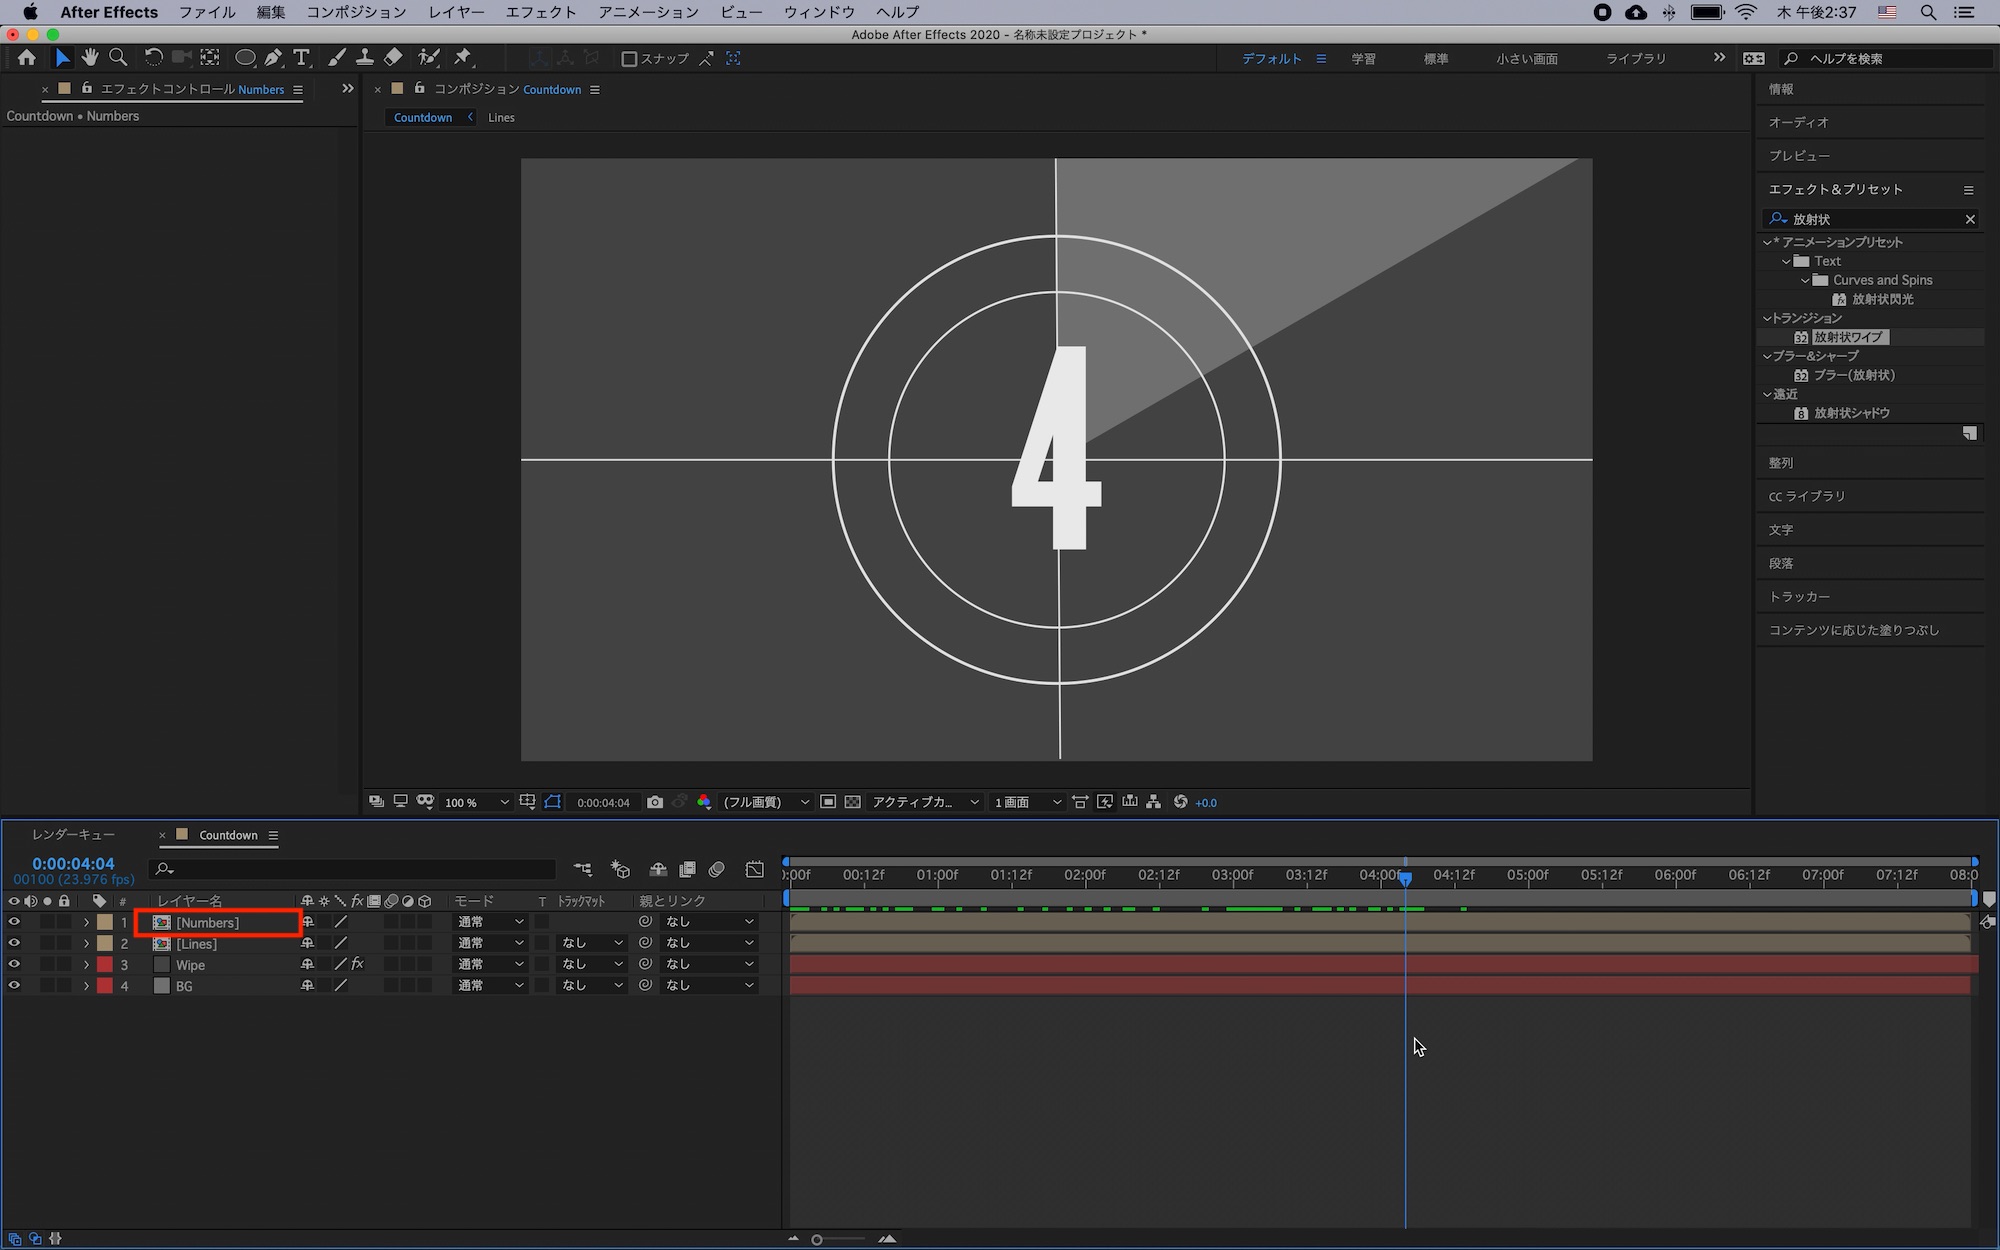Select the Type text tool
The height and width of the screenshot is (1250, 2000).
[x=301, y=58]
